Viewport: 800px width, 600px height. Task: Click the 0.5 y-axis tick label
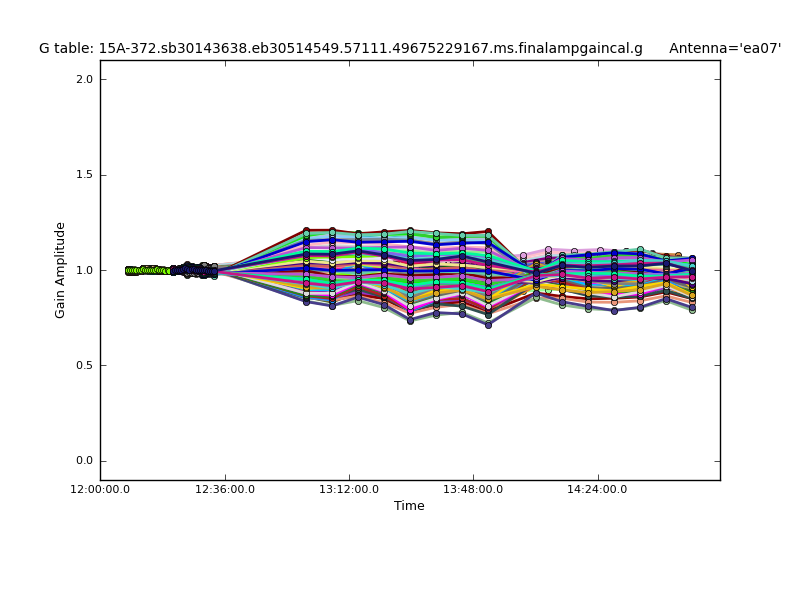point(84,365)
